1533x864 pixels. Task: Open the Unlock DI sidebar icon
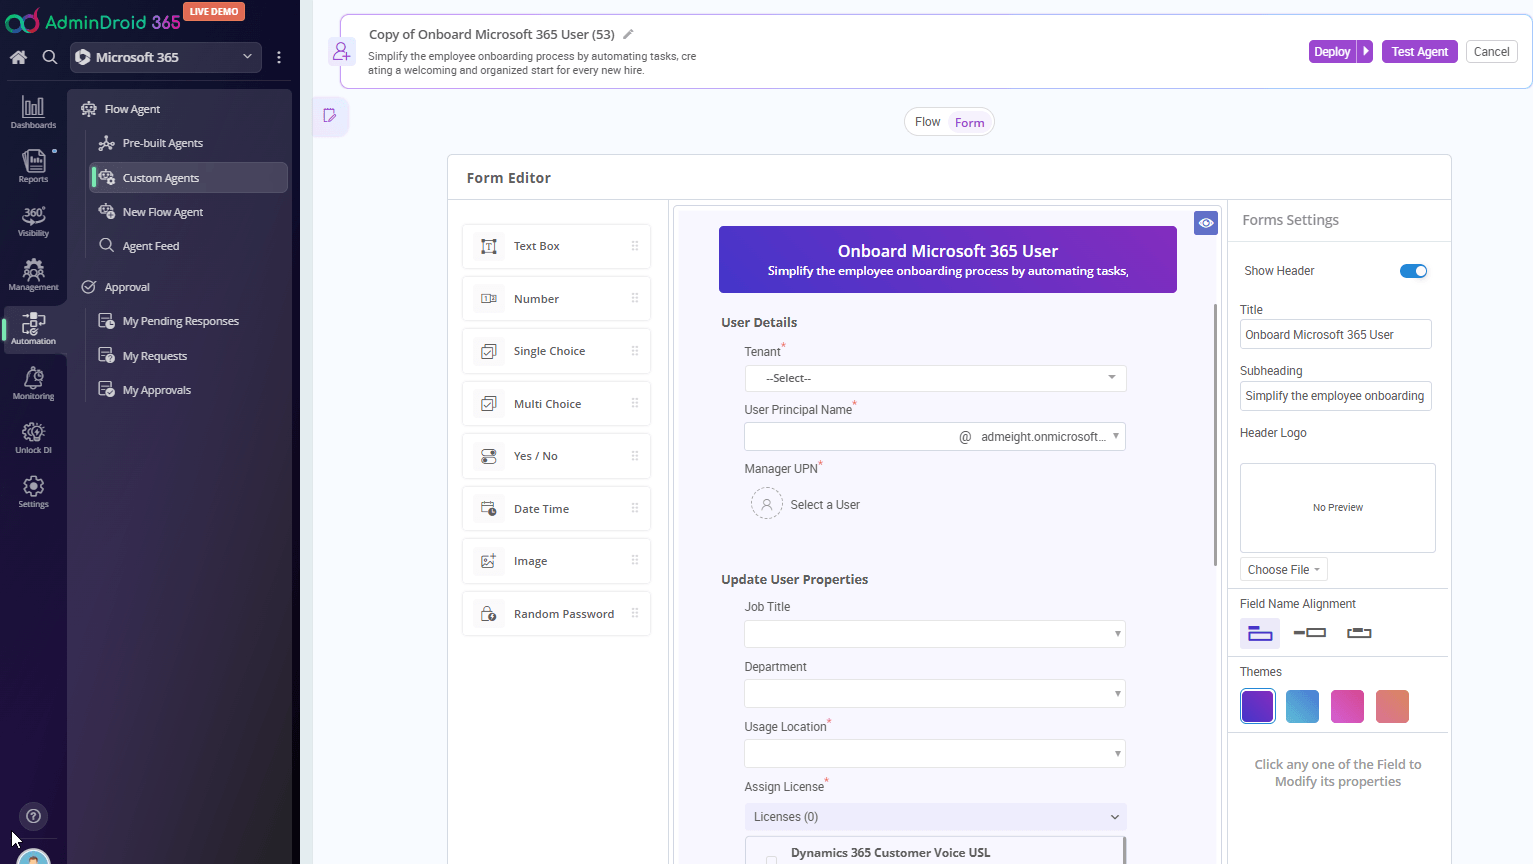(33, 437)
